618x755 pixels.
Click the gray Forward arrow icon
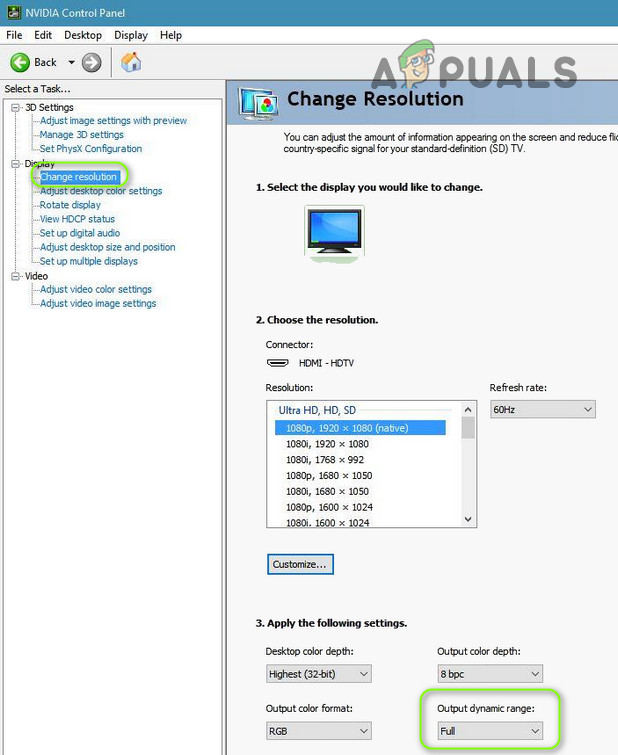(x=92, y=63)
